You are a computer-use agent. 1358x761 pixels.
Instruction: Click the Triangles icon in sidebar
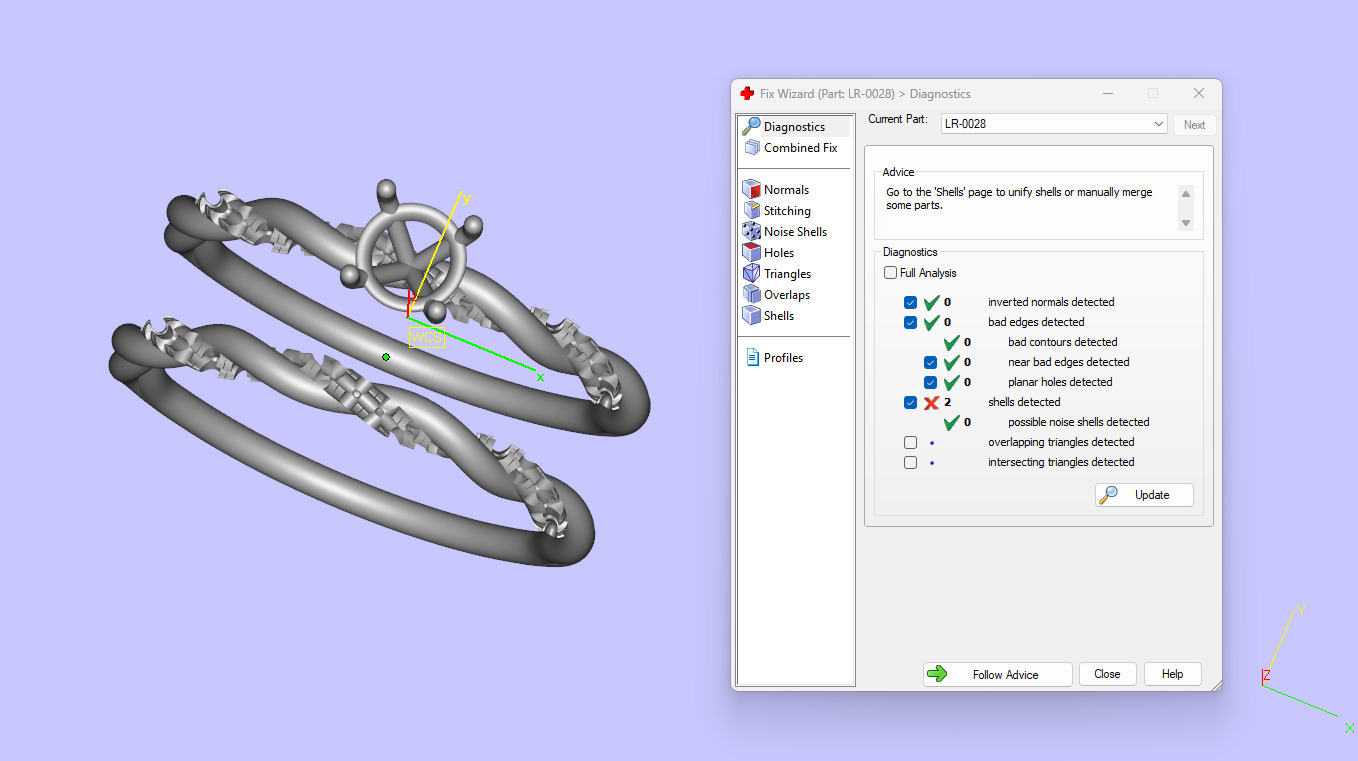tap(751, 273)
